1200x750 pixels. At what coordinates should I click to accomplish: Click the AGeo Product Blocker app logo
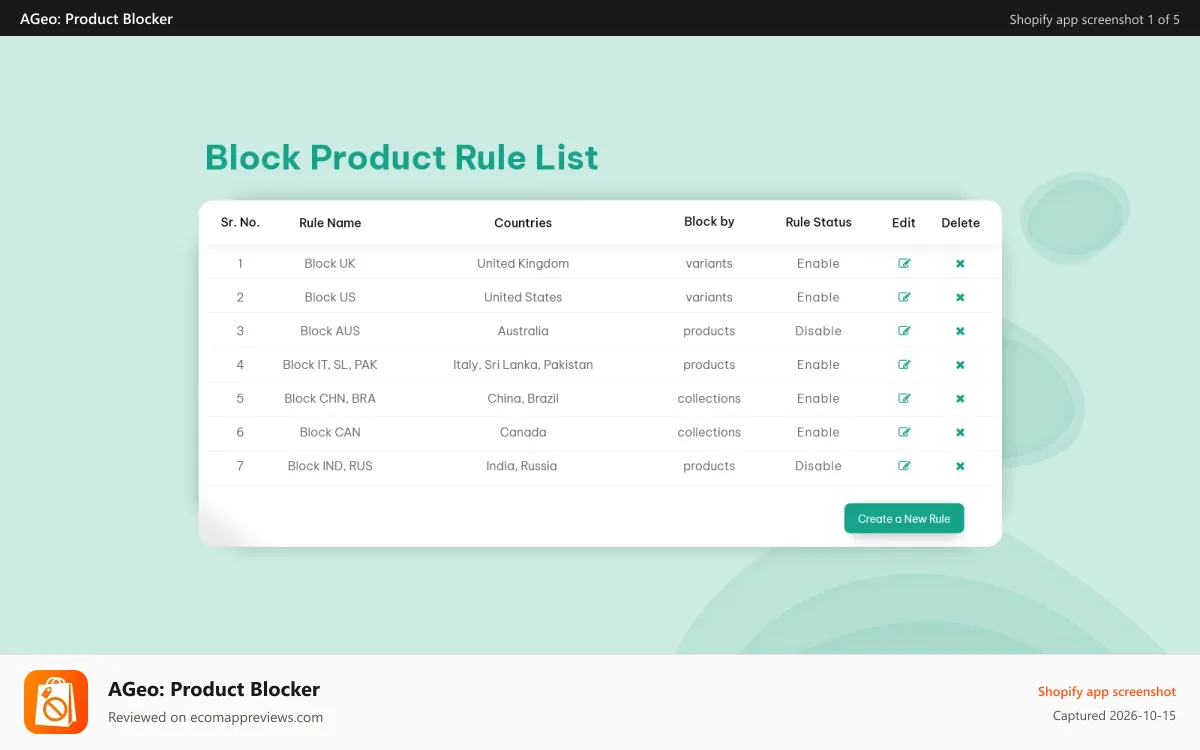(56, 702)
